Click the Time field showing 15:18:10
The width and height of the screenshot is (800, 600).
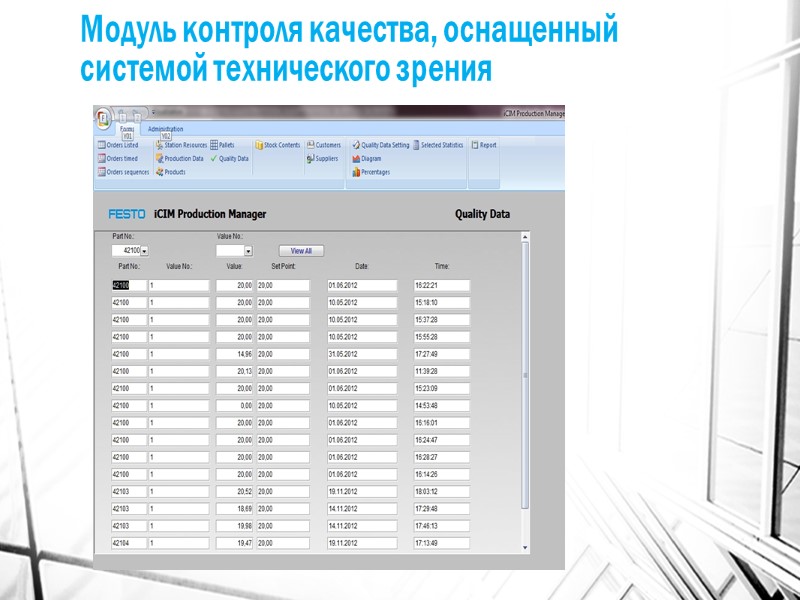441,303
